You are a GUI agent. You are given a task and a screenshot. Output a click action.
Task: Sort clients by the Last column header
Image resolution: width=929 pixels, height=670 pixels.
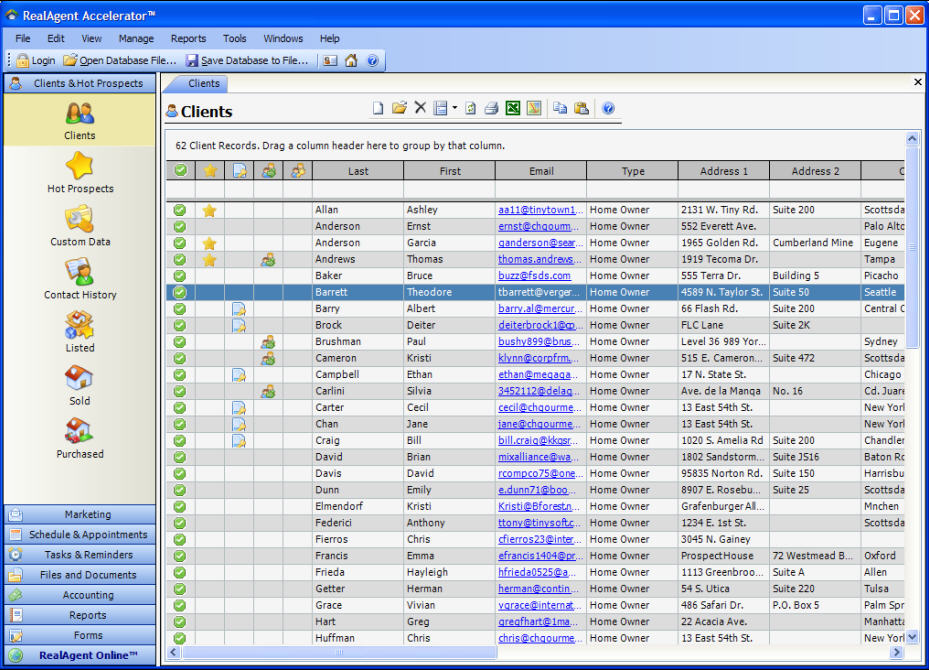tap(358, 171)
